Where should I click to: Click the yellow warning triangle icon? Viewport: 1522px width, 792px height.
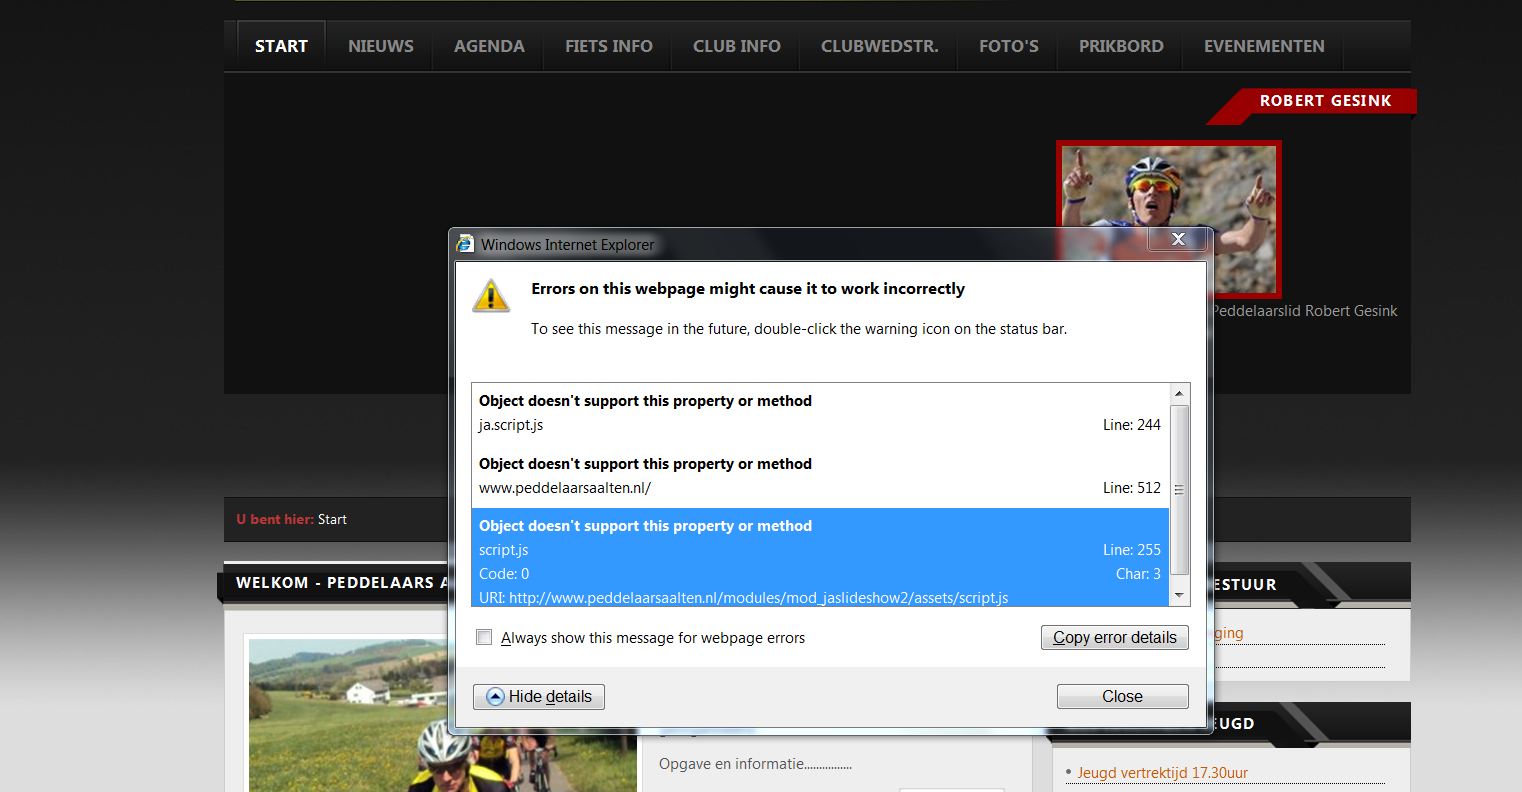(x=491, y=296)
